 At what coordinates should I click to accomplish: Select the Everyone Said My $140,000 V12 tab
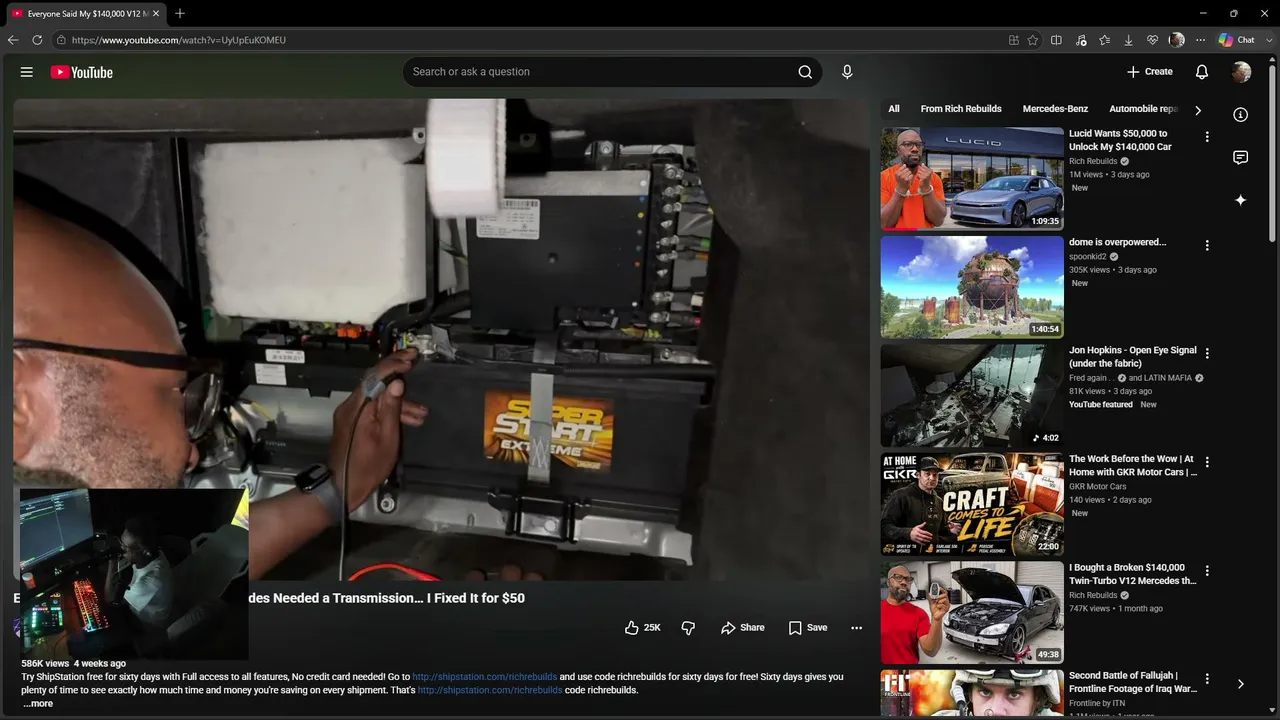pos(87,14)
